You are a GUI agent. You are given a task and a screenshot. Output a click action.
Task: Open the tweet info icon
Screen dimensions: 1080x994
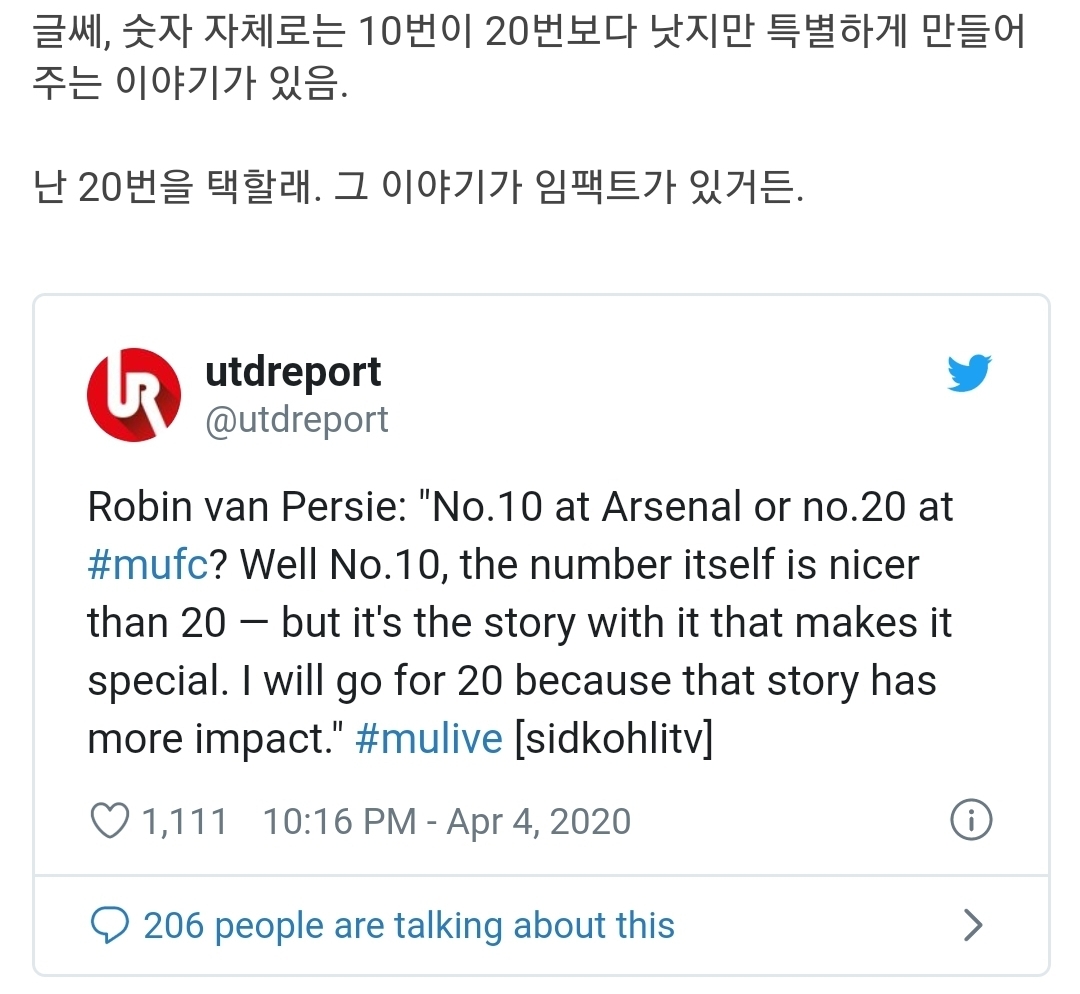969,821
